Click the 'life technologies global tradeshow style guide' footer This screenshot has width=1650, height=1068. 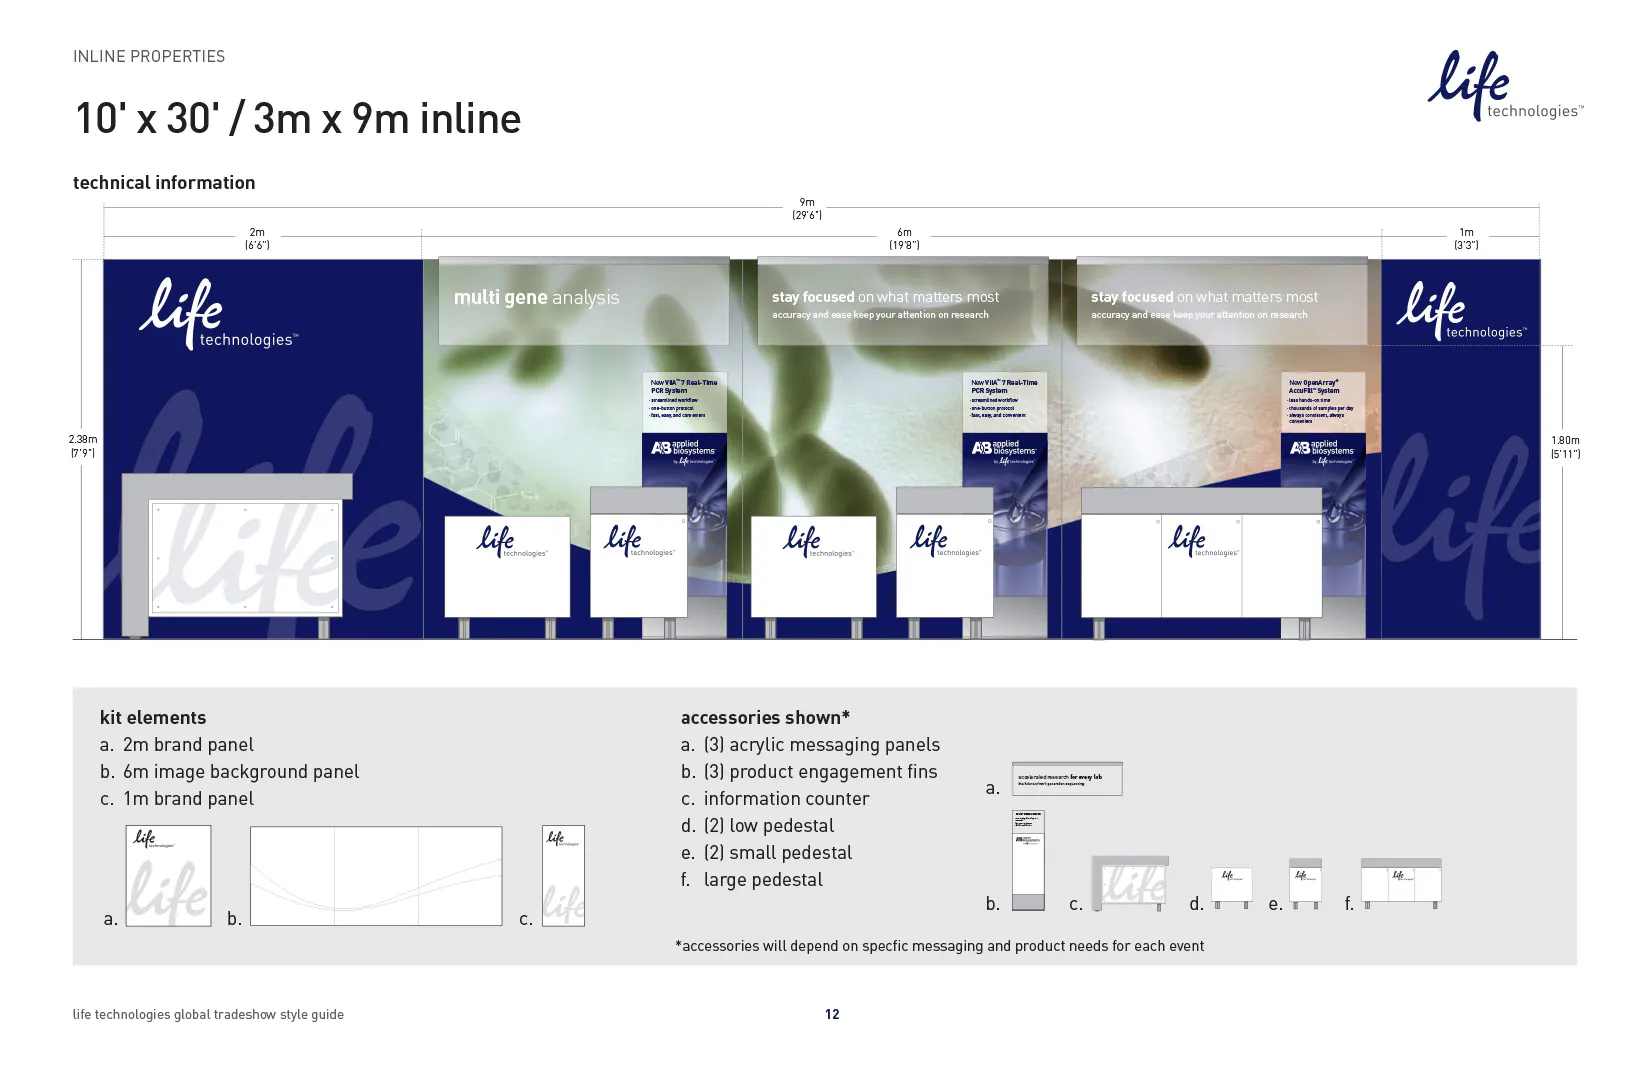[x=208, y=1014]
